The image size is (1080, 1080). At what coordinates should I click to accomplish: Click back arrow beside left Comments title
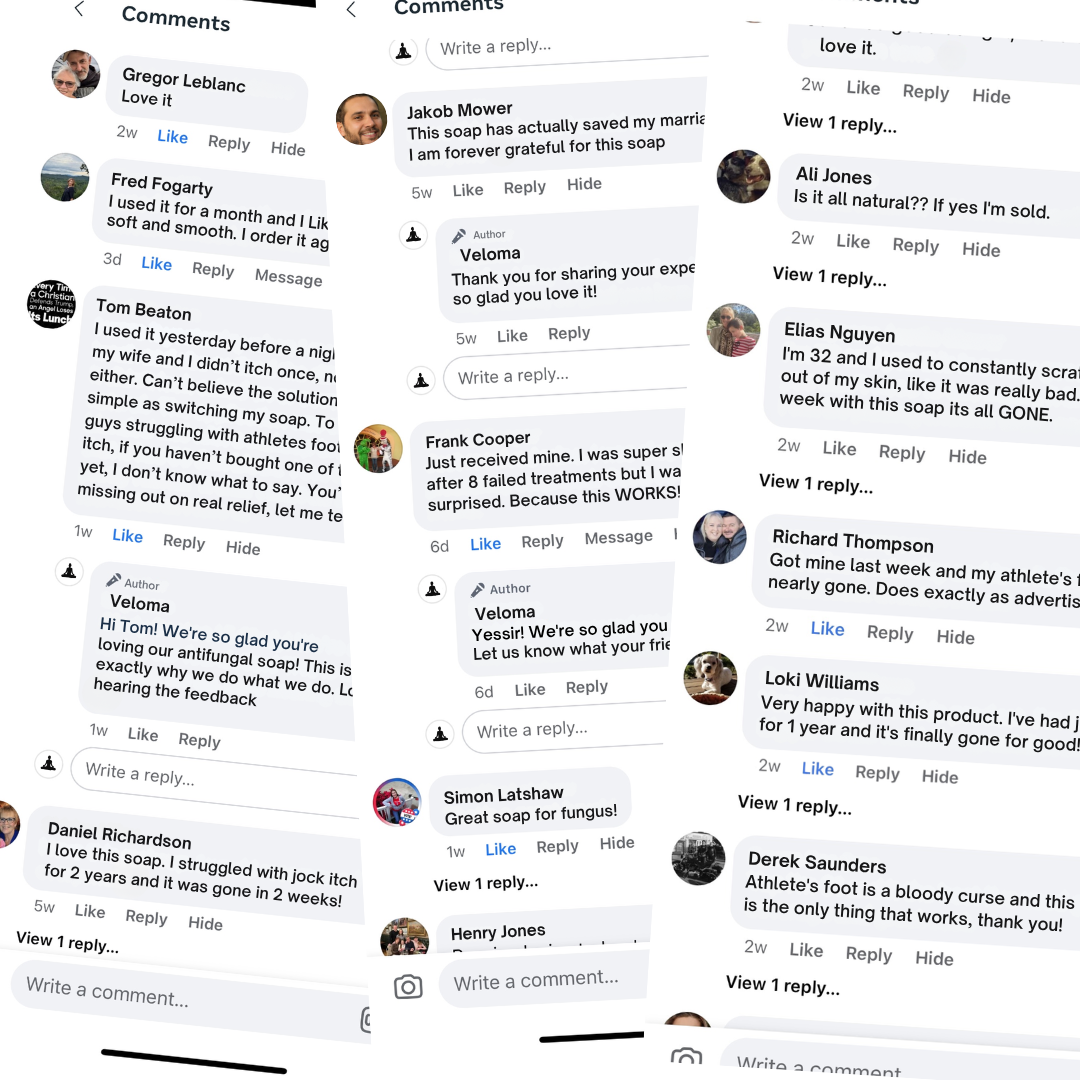[x=80, y=10]
